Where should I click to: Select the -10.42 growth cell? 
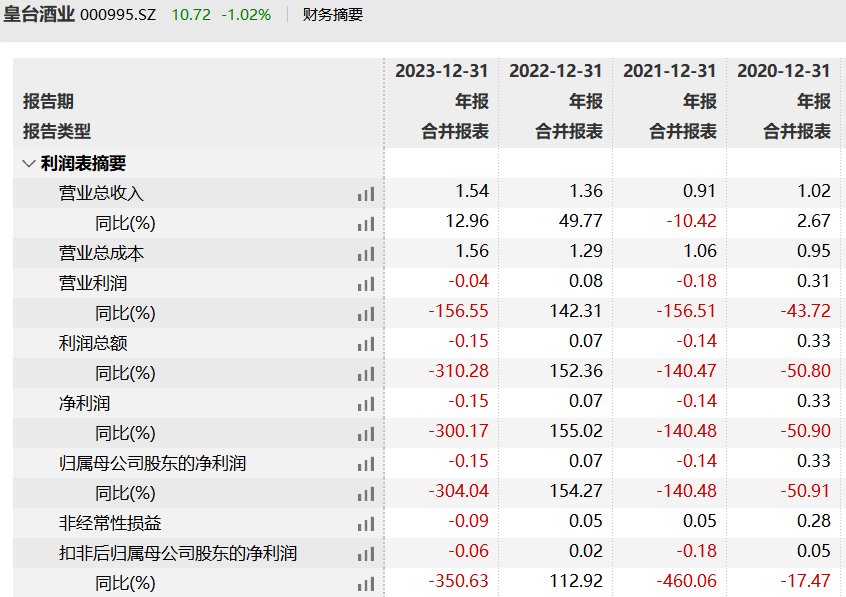691,221
